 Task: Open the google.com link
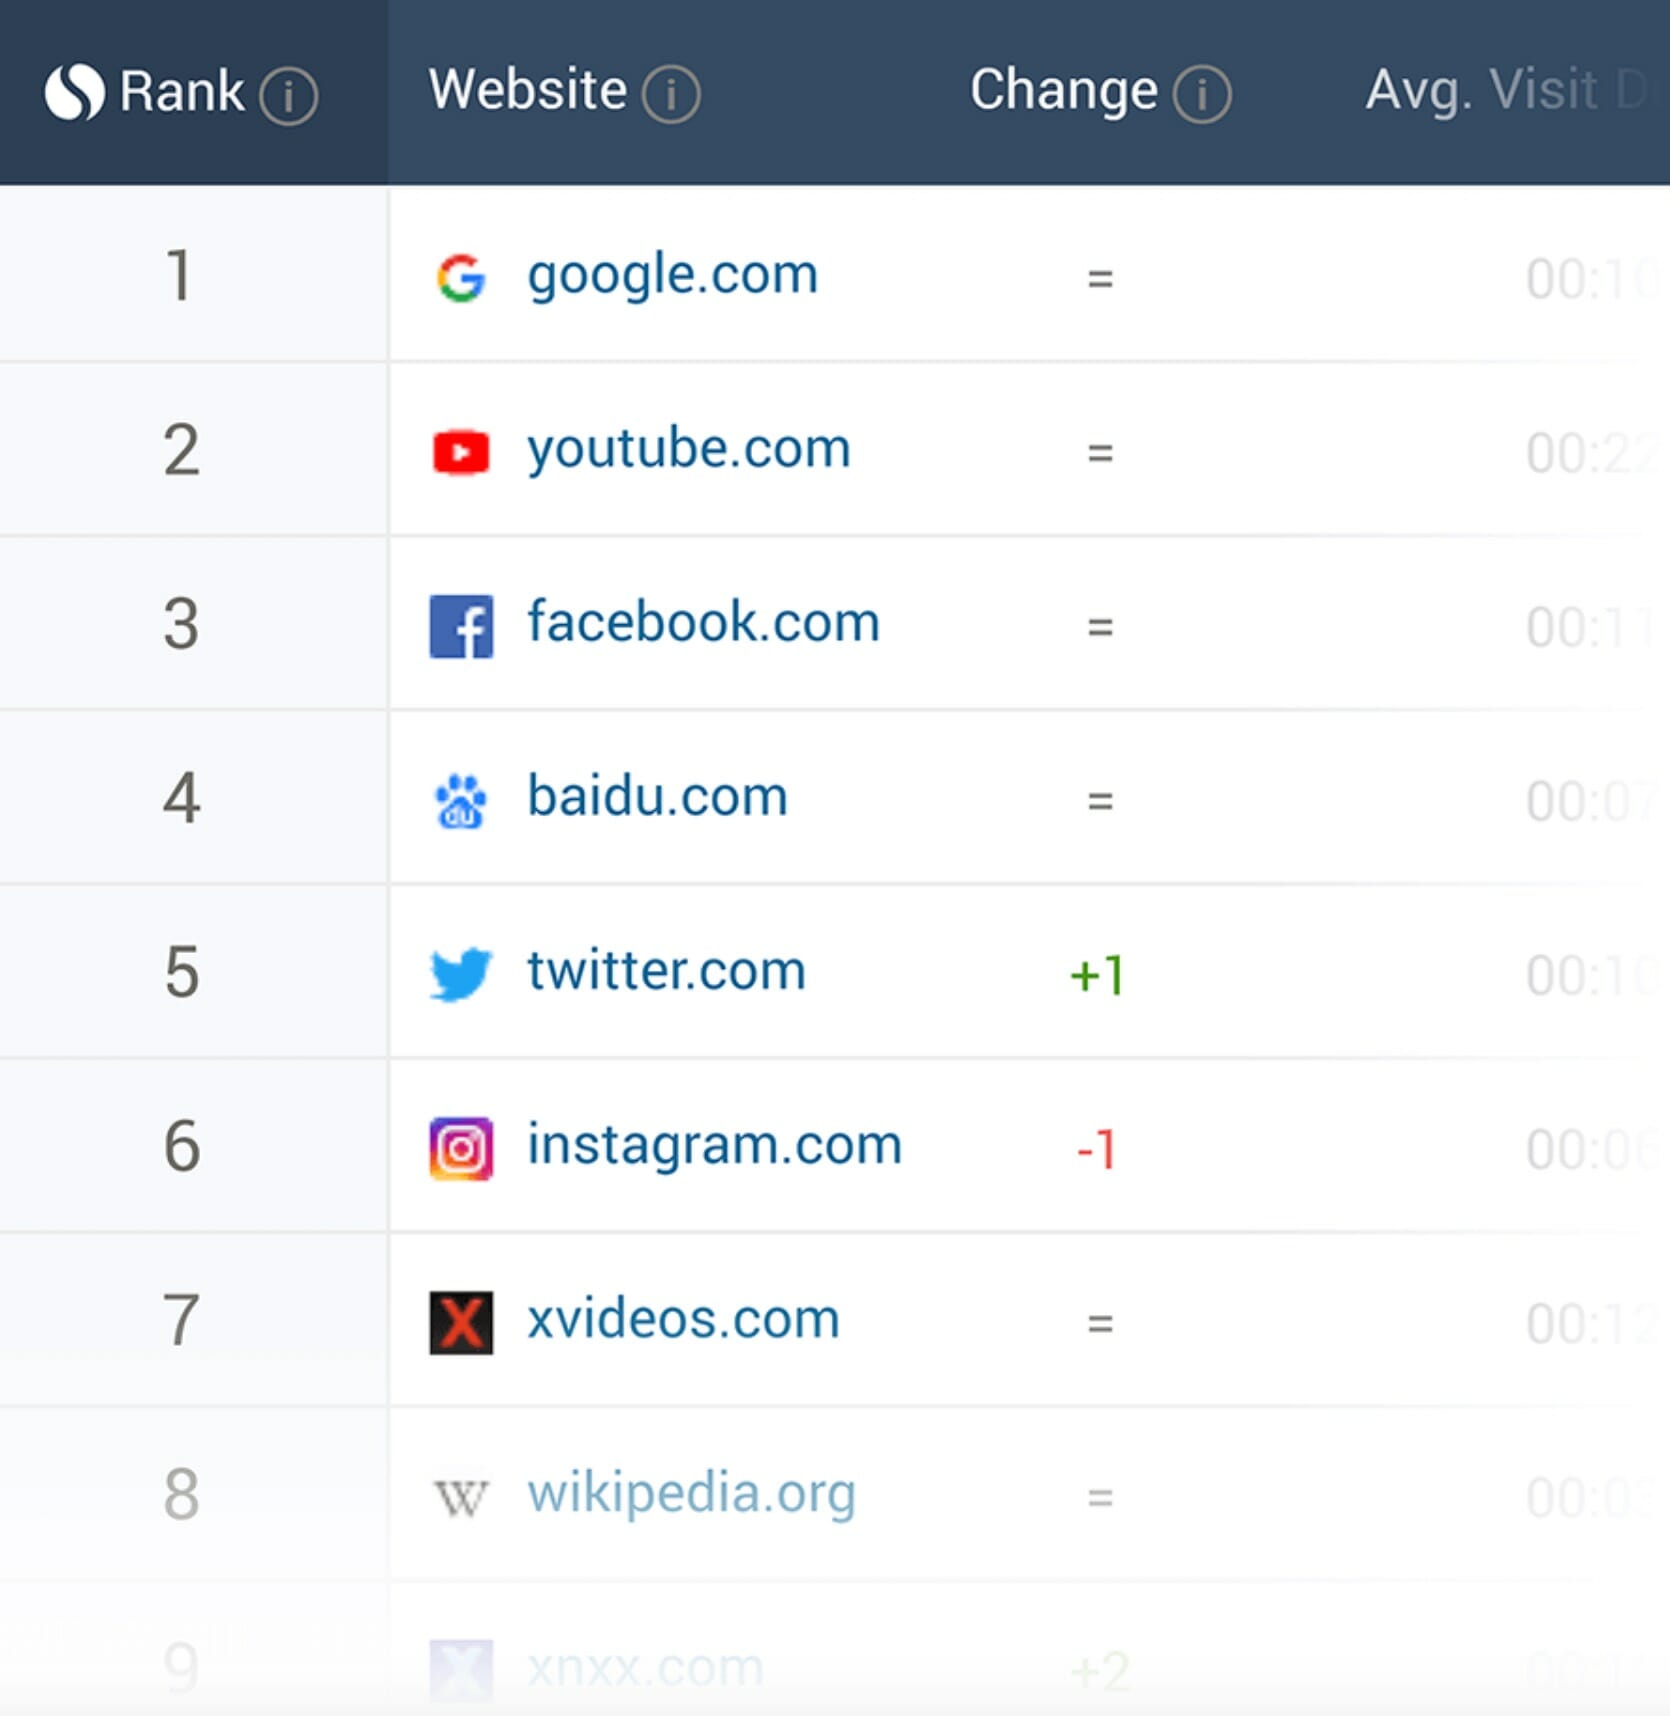pyautogui.click(x=672, y=275)
